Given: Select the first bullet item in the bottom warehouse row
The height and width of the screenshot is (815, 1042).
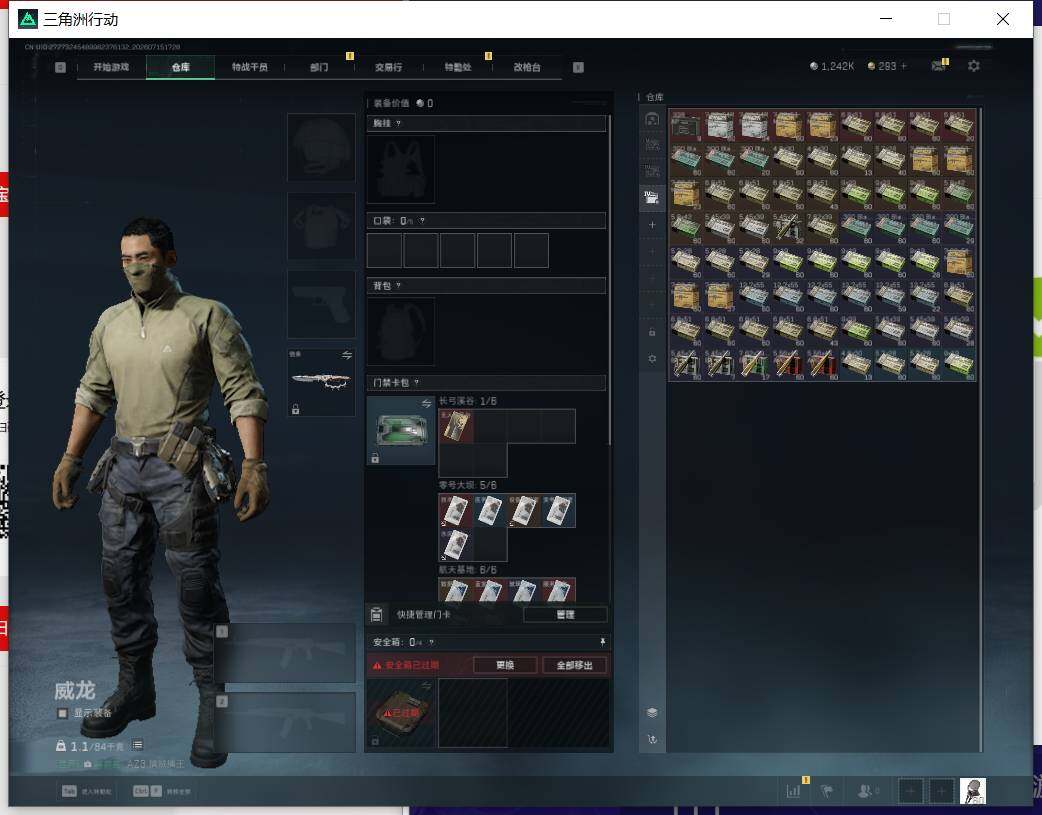Looking at the screenshot, I should click(686, 364).
